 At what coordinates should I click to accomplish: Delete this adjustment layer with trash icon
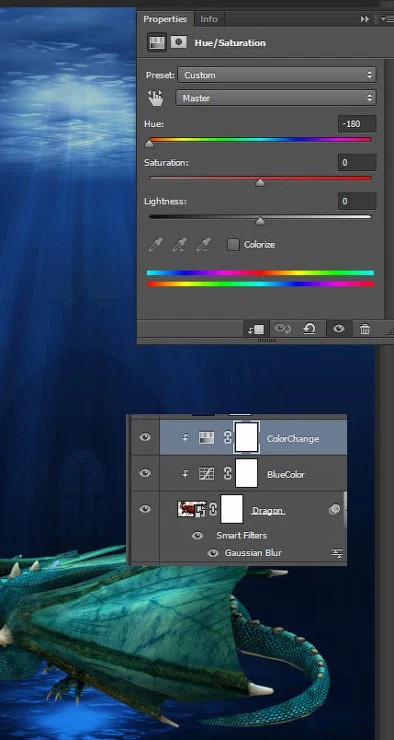[365, 329]
